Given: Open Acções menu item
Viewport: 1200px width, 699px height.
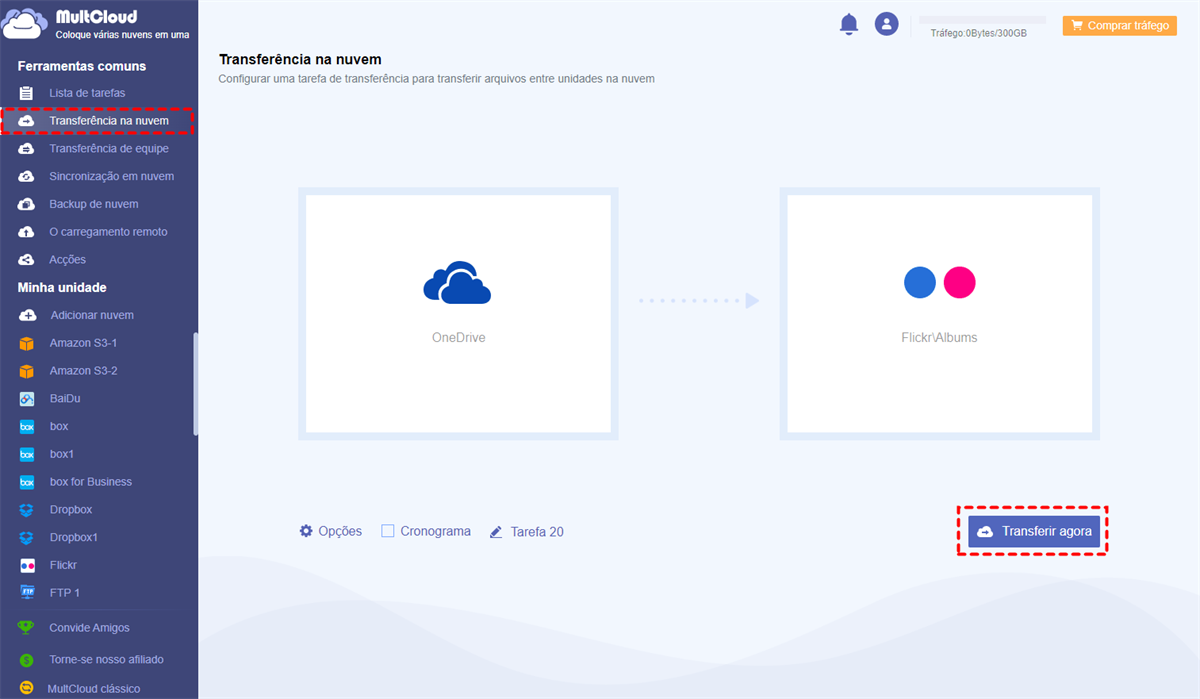Looking at the screenshot, I should [x=68, y=260].
